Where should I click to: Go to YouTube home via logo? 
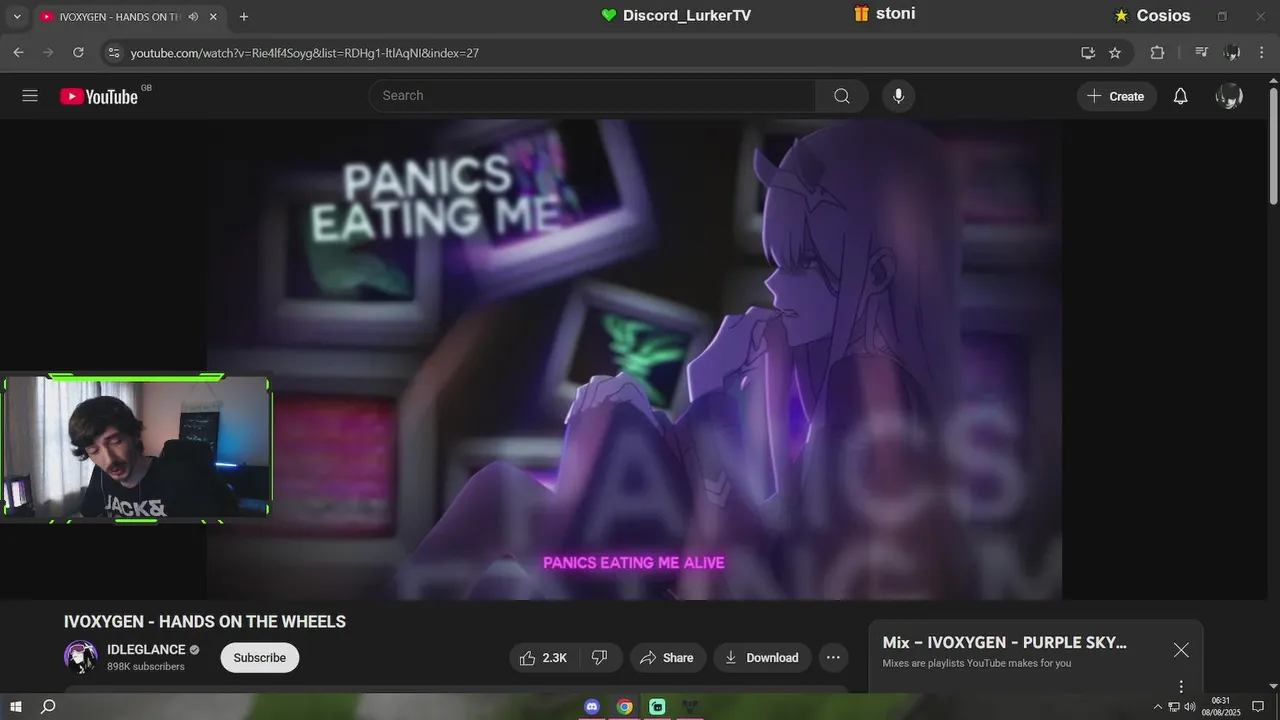pos(99,96)
